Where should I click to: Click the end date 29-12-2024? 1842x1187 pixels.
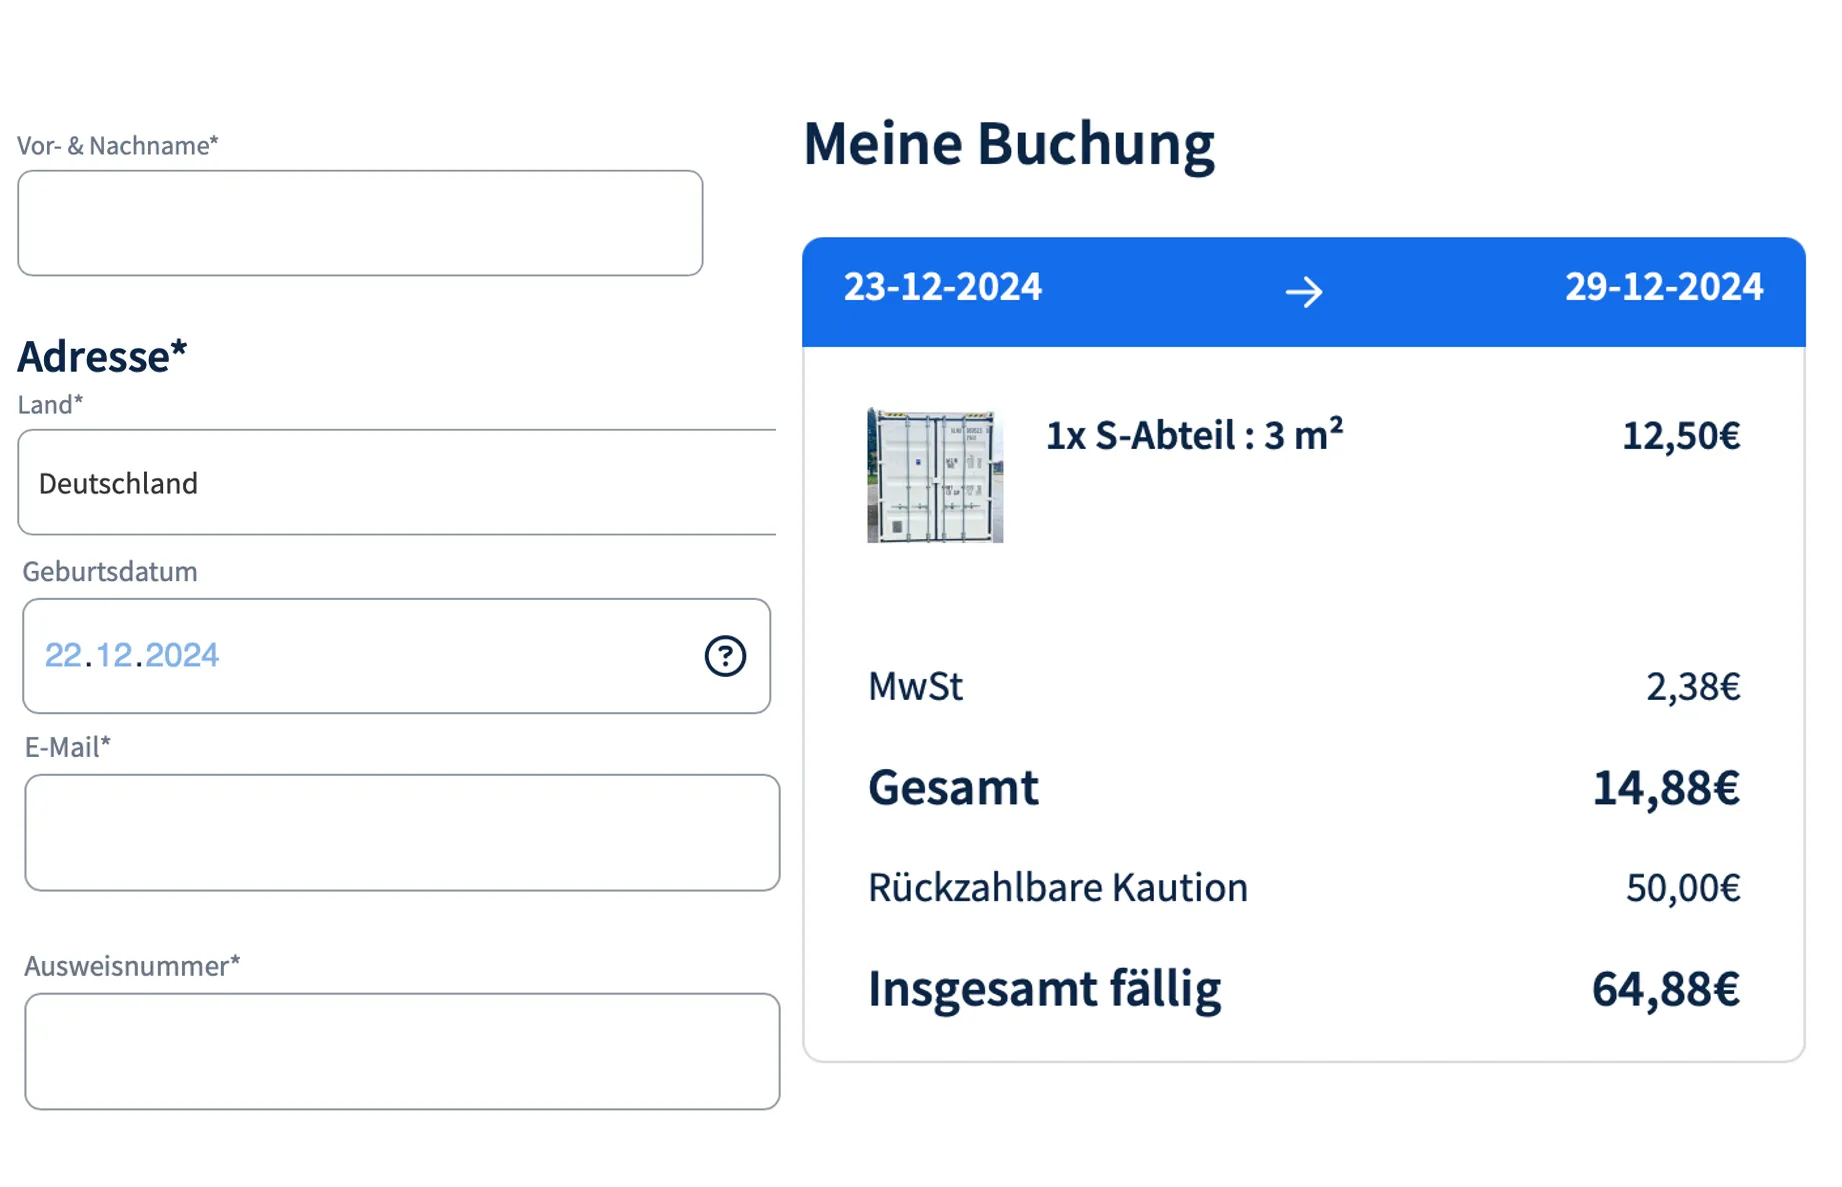pos(1663,287)
